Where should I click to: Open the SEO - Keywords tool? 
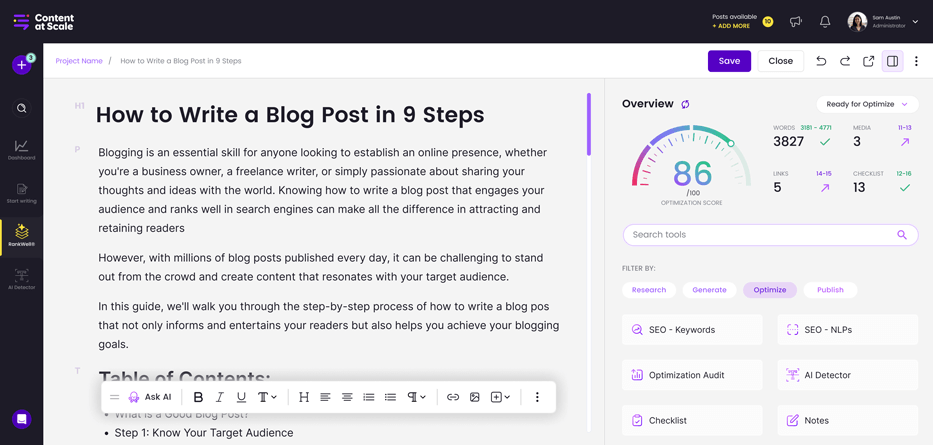pyautogui.click(x=692, y=330)
